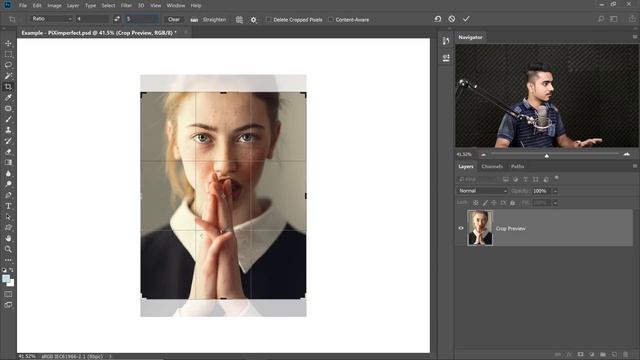
Task: Enable Delete Cropped Pixels checkbox
Action: [x=268, y=20]
